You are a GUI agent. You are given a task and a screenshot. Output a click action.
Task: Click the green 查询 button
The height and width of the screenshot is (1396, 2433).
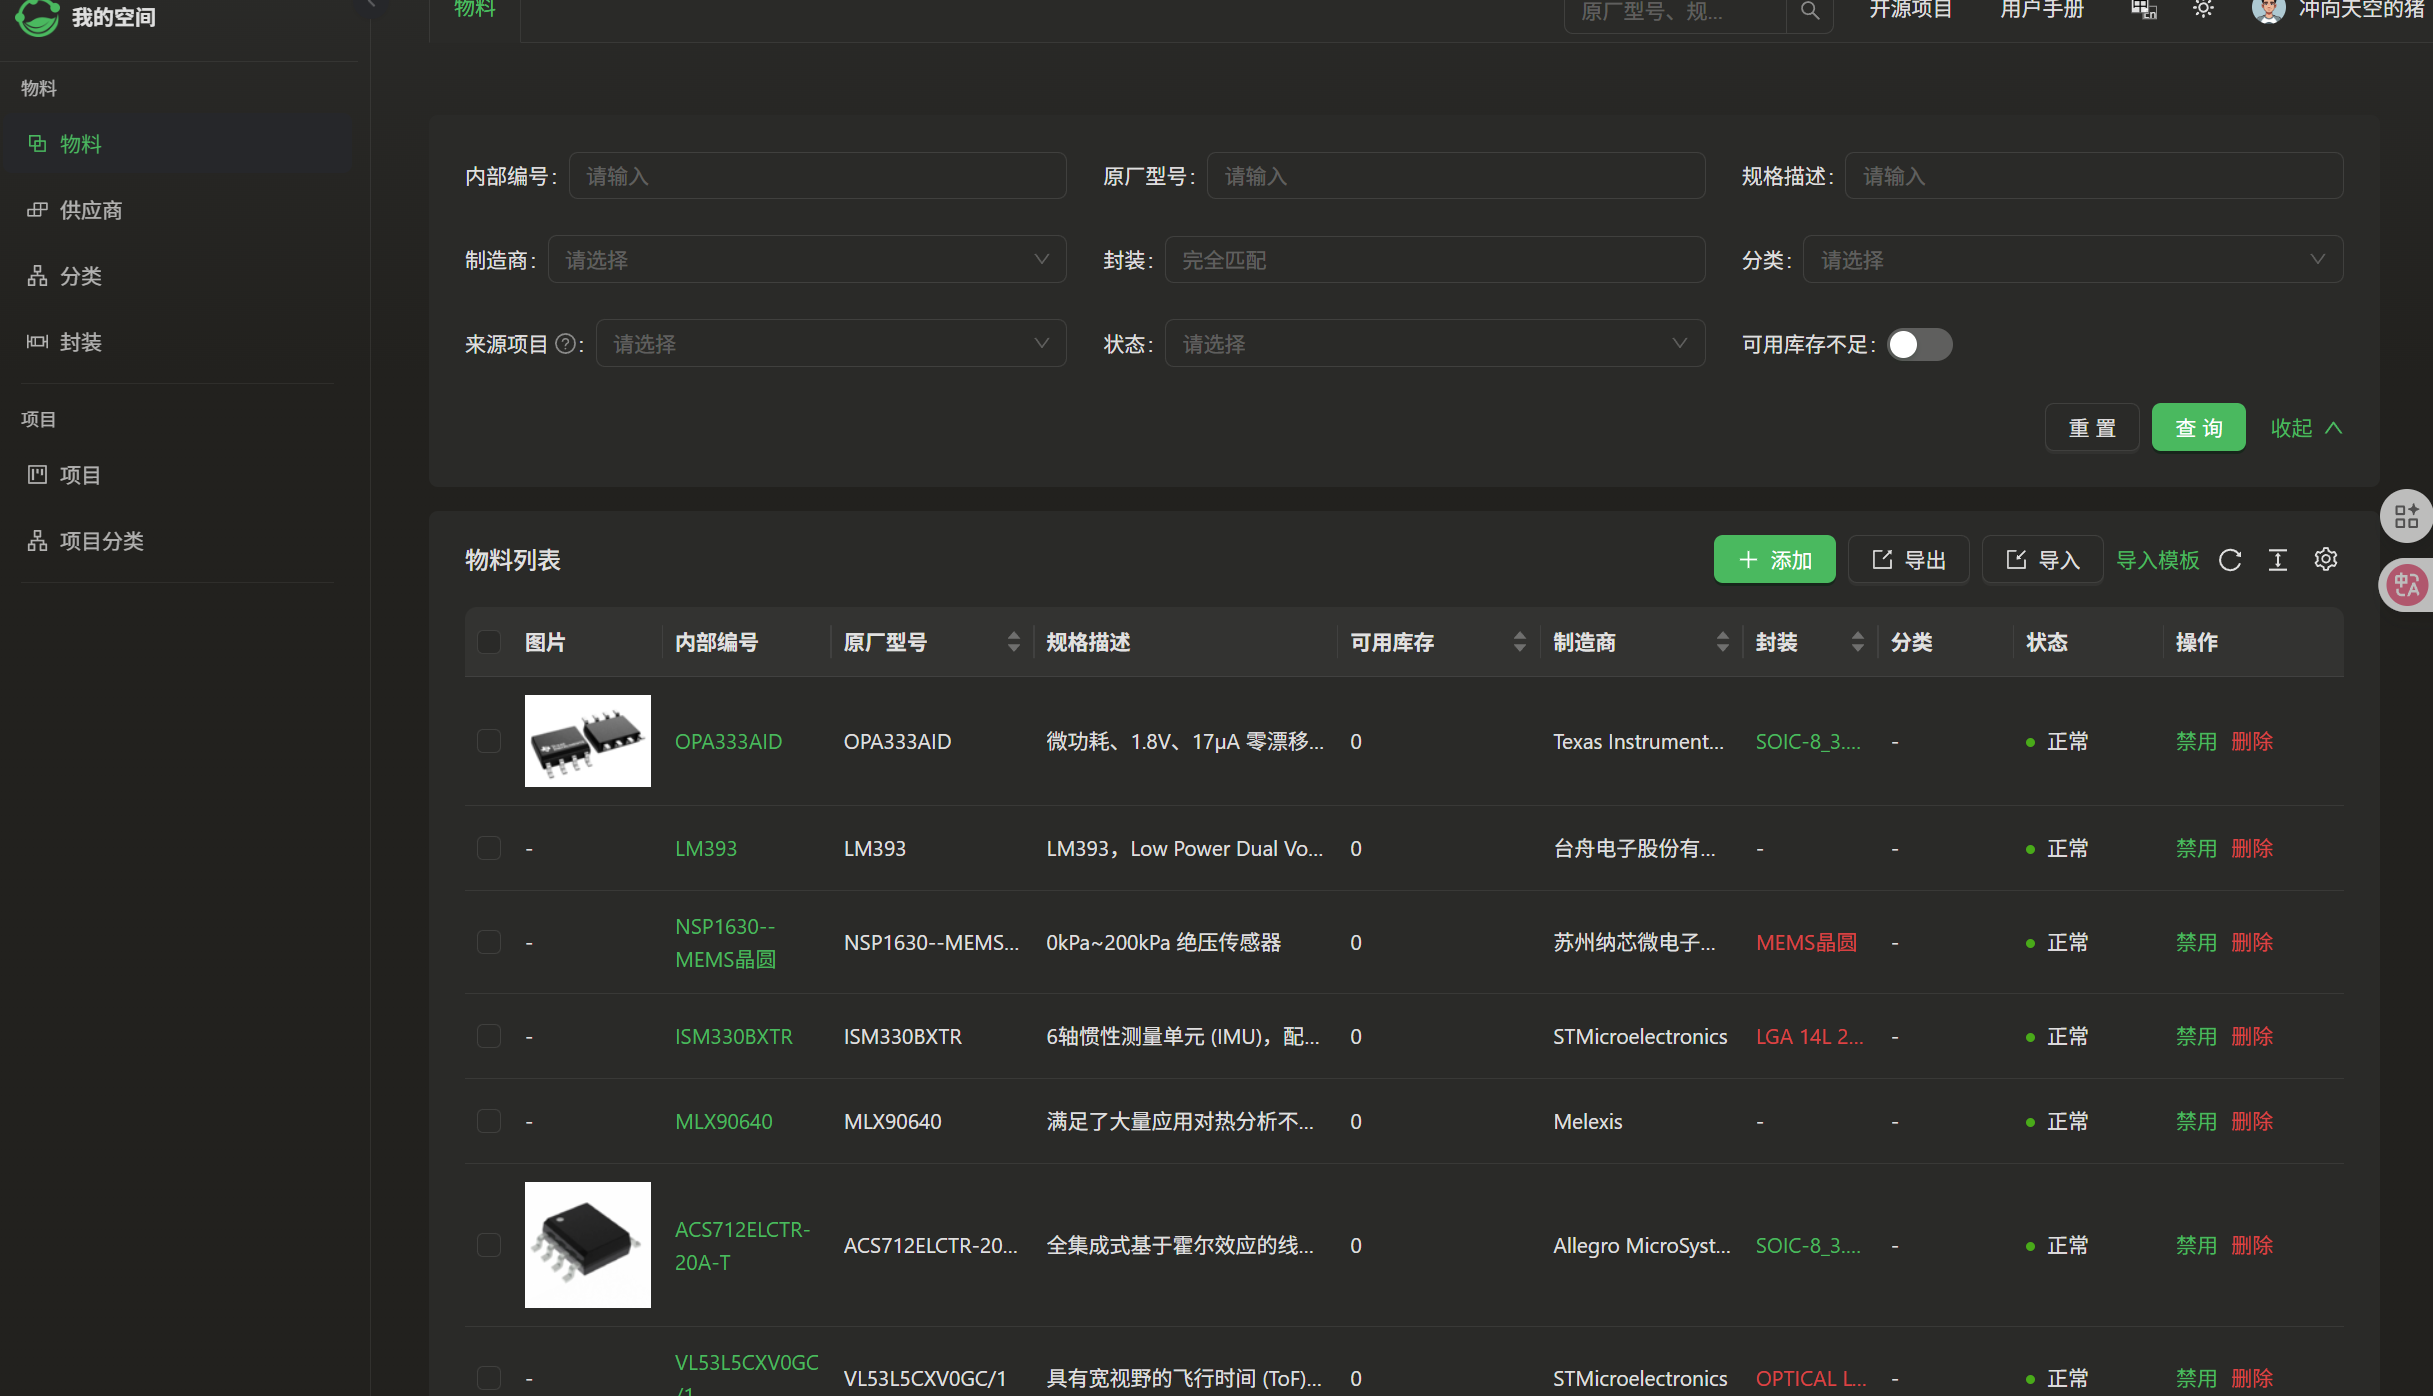coord(2198,428)
